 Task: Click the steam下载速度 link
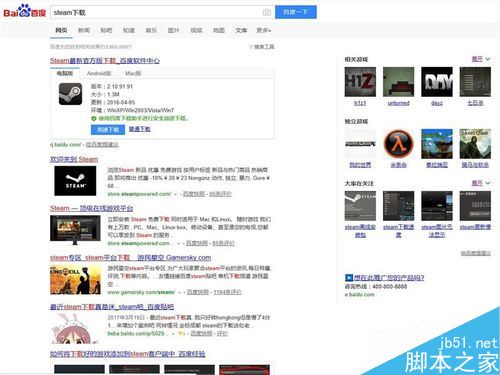(398, 231)
